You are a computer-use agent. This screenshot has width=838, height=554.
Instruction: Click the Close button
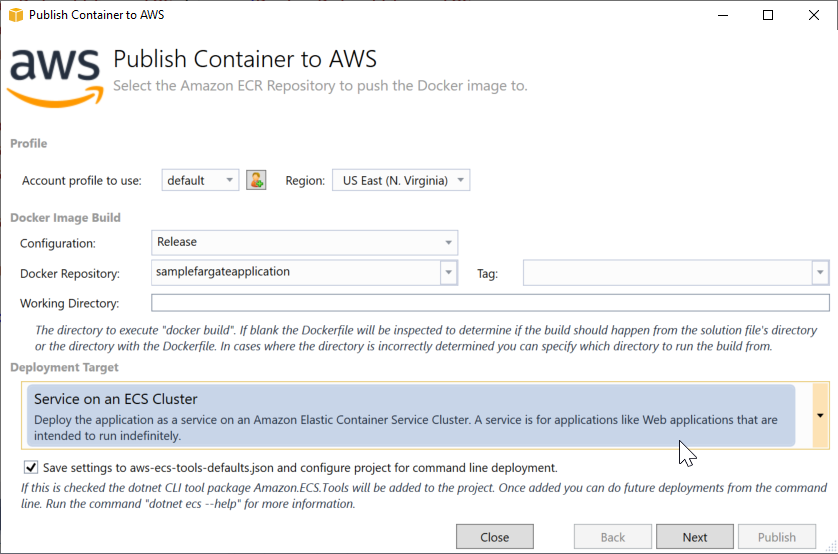[x=494, y=536]
